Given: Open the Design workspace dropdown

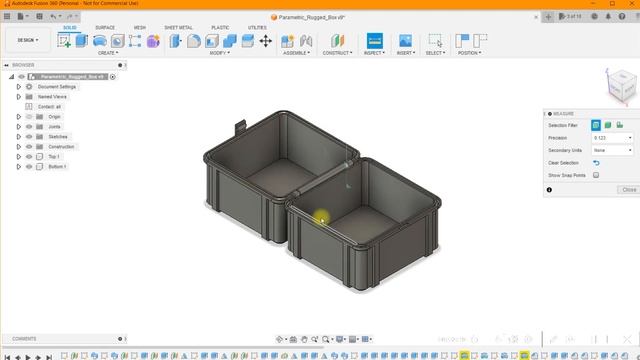Looking at the screenshot, I should click(28, 40).
